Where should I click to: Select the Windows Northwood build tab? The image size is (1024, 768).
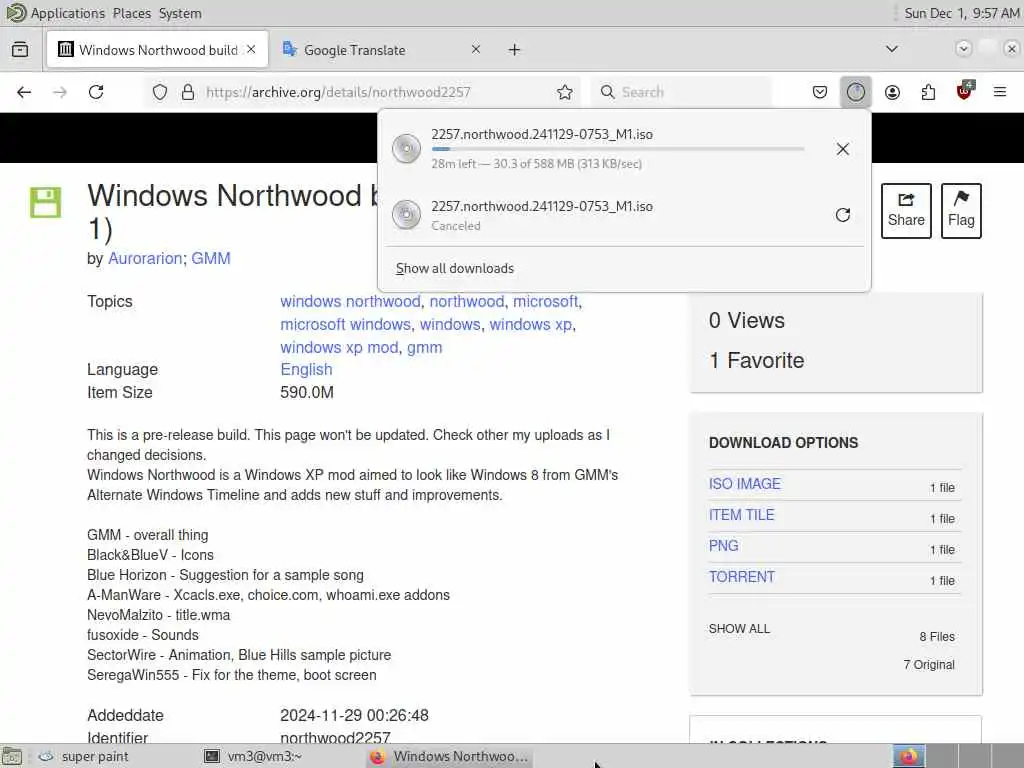coord(157,50)
